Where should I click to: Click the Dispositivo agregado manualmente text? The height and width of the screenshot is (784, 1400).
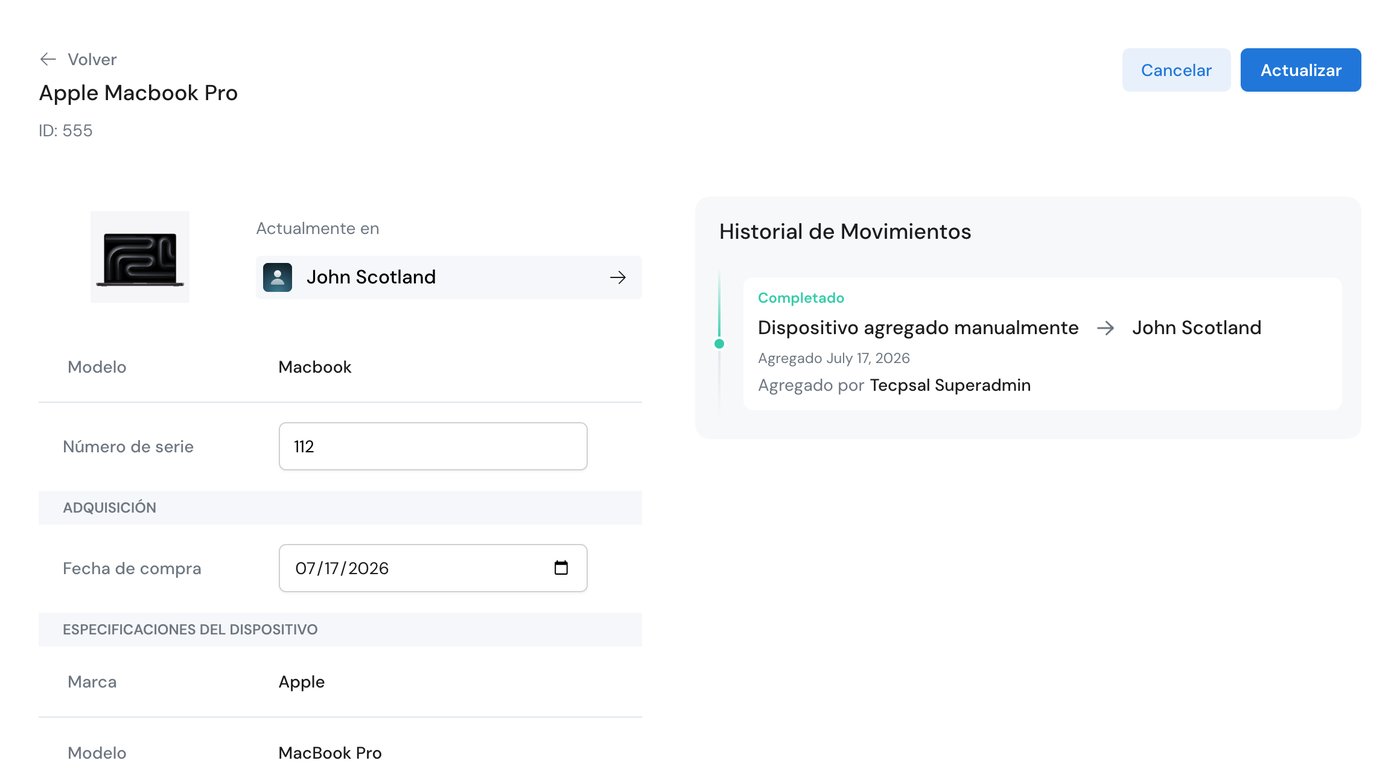(918, 328)
